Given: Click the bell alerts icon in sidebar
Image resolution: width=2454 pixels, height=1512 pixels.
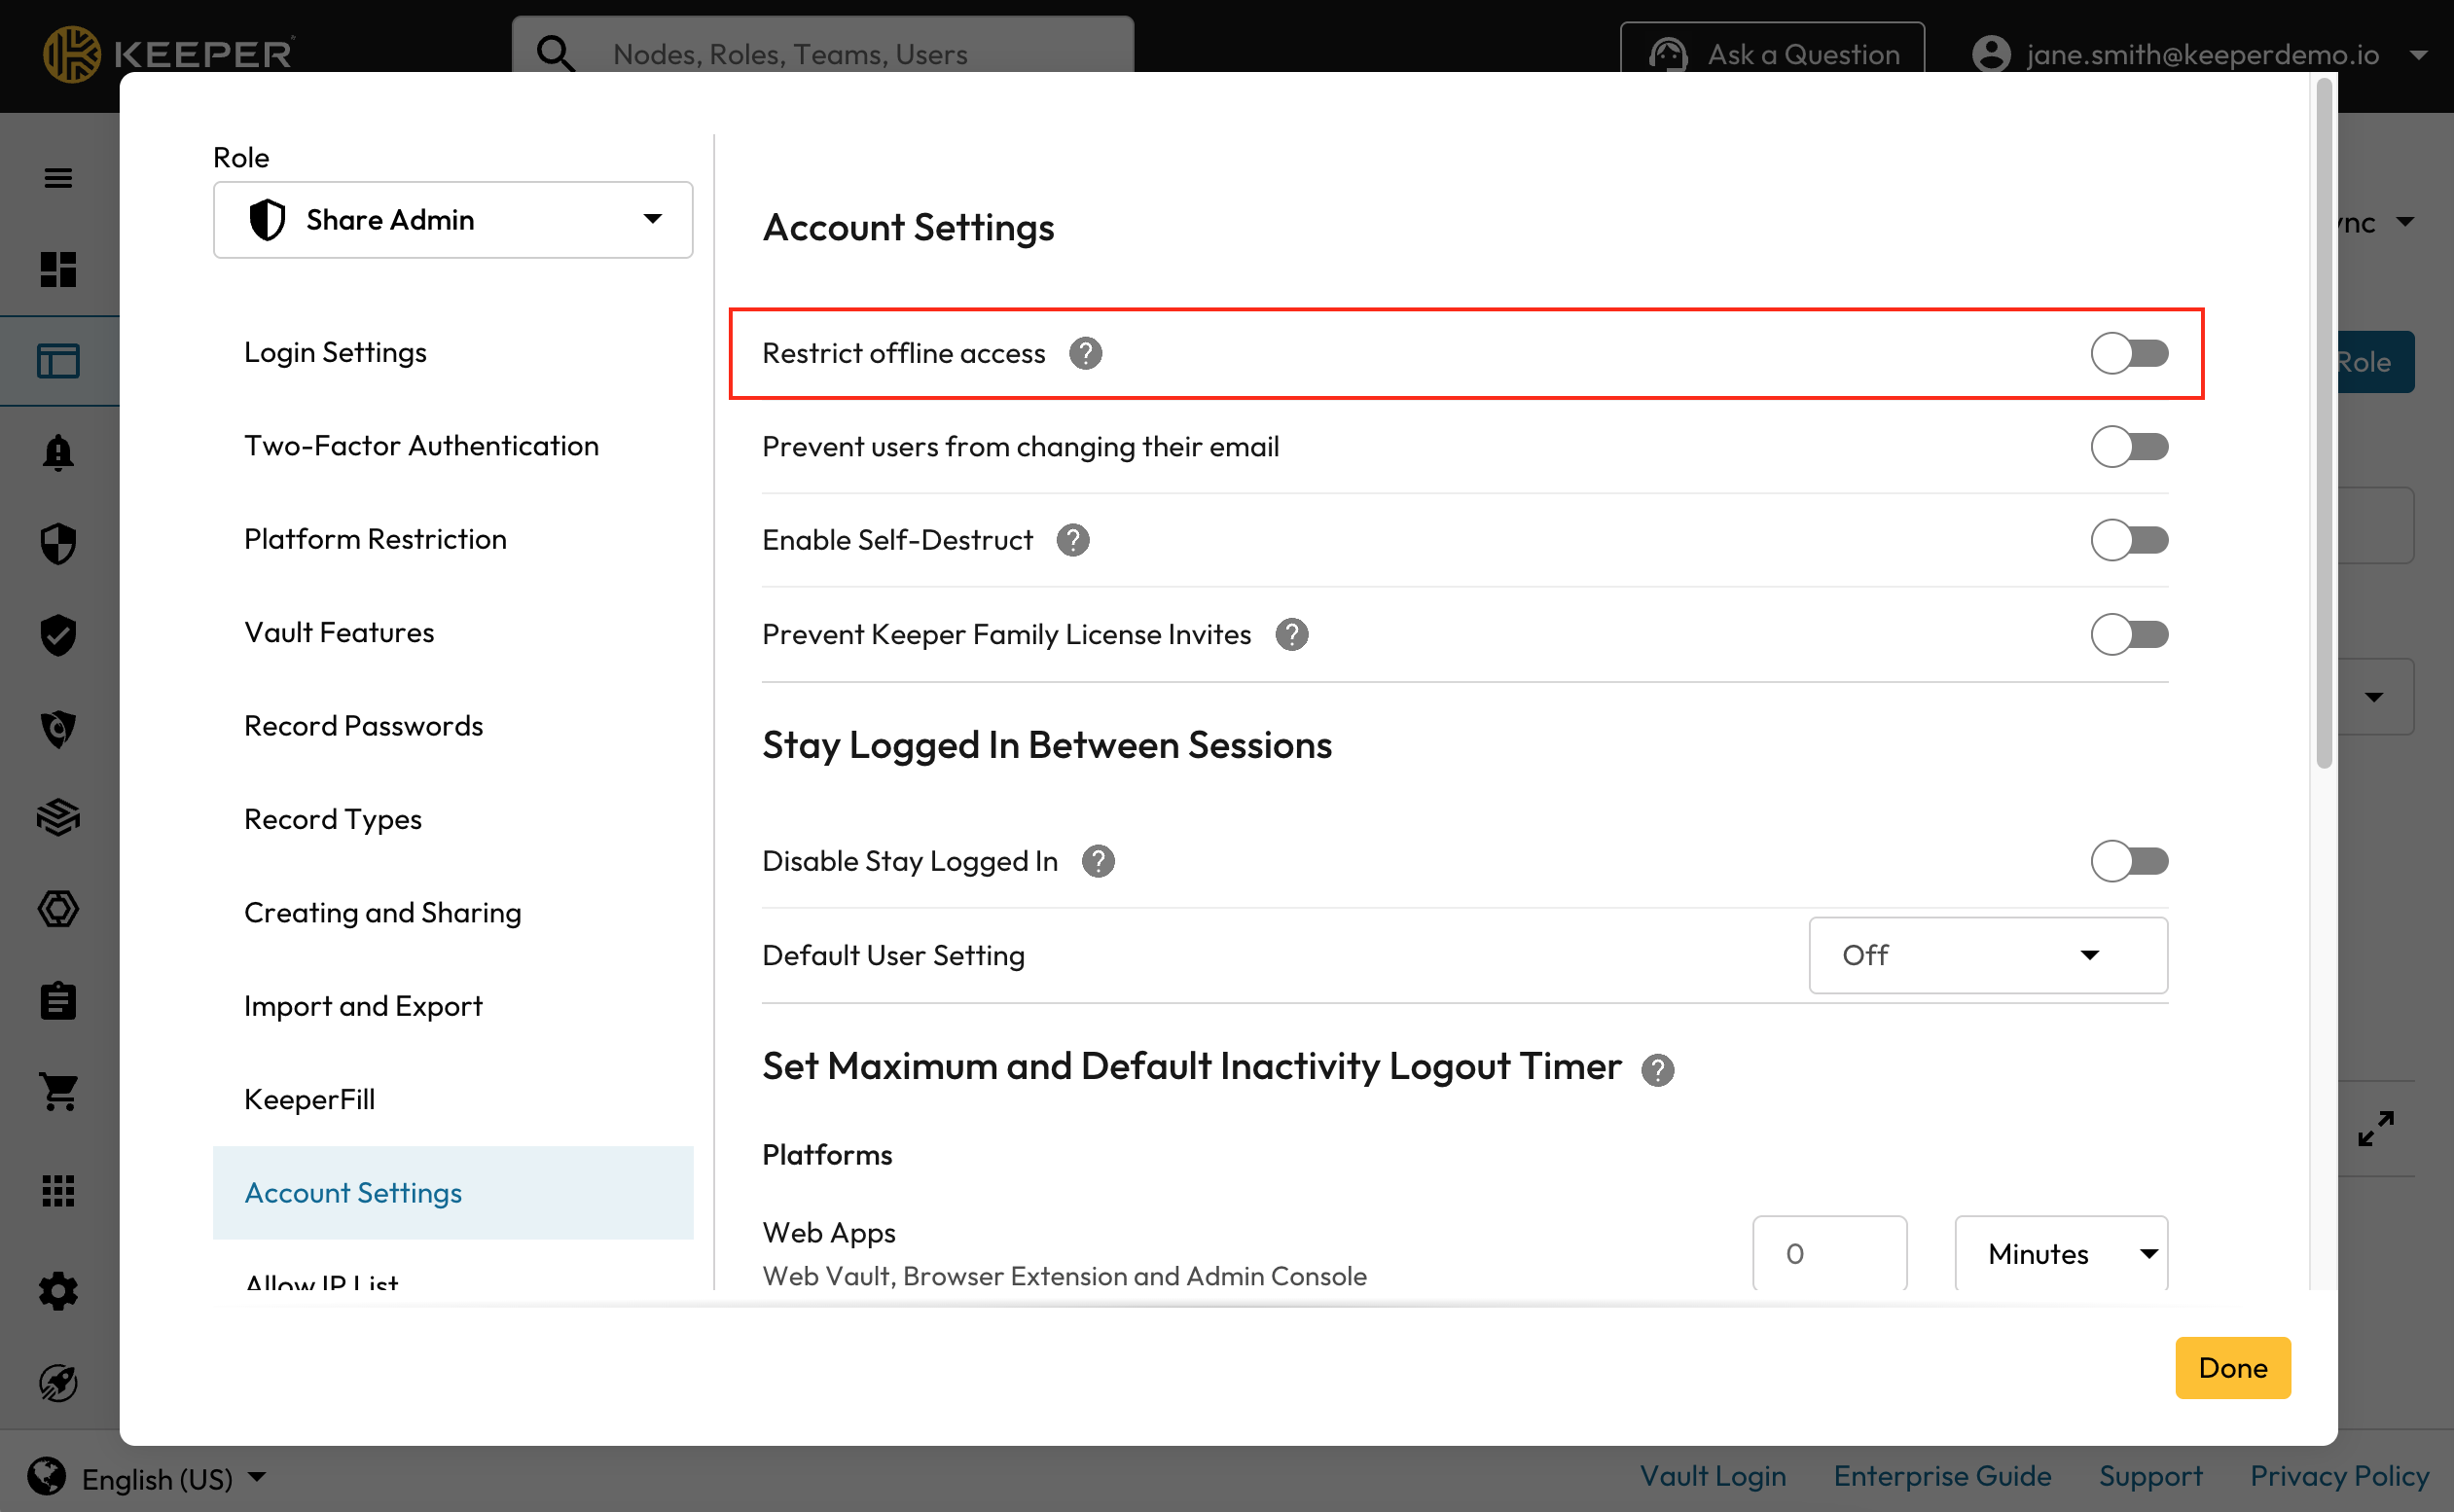Looking at the screenshot, I should [58, 453].
